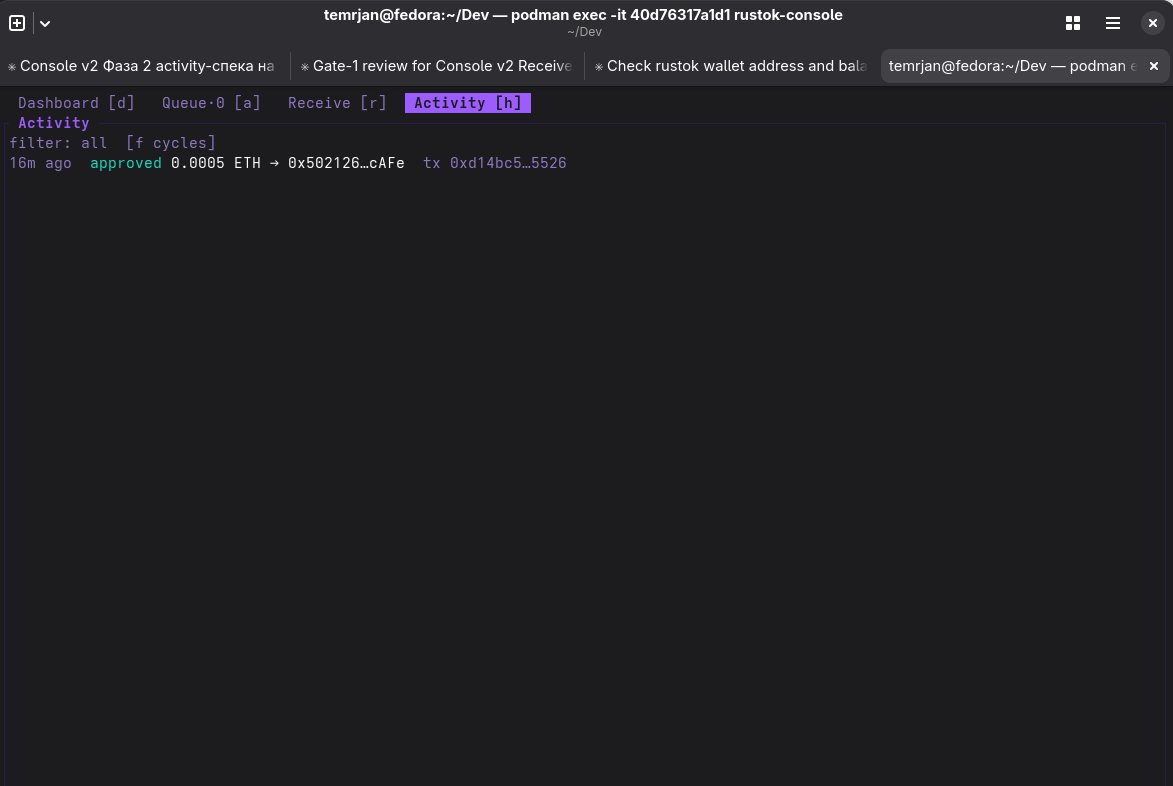Close the active podman tab
This screenshot has height=786, width=1173.
(x=1154, y=66)
